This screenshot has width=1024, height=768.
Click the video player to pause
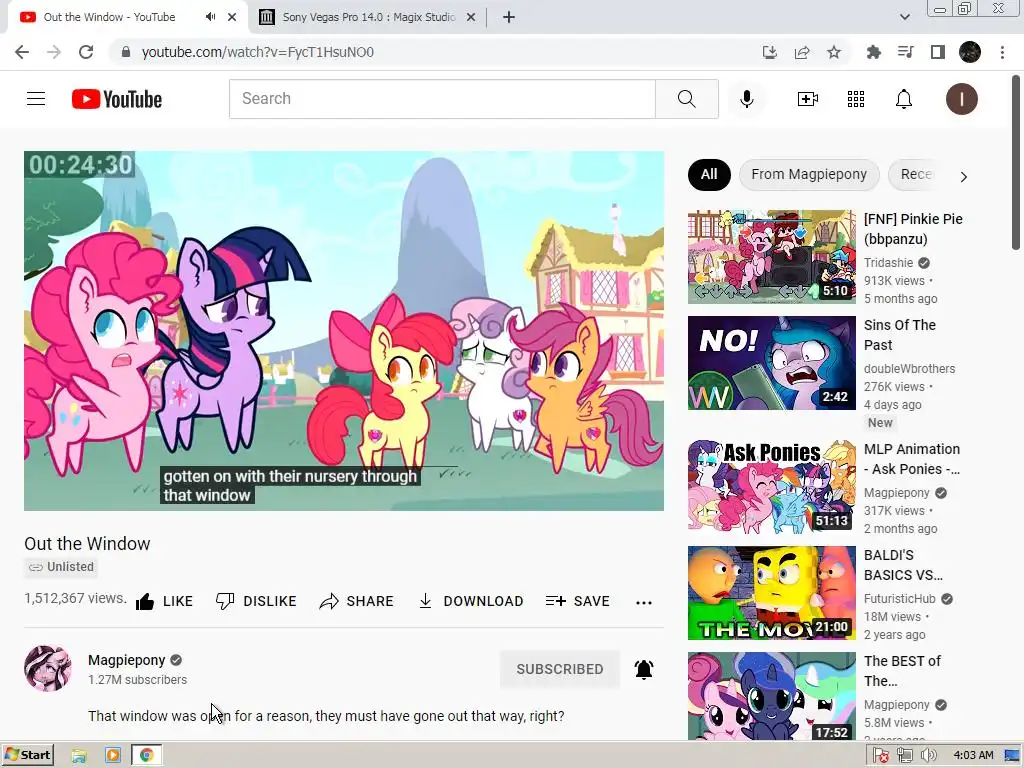344,330
